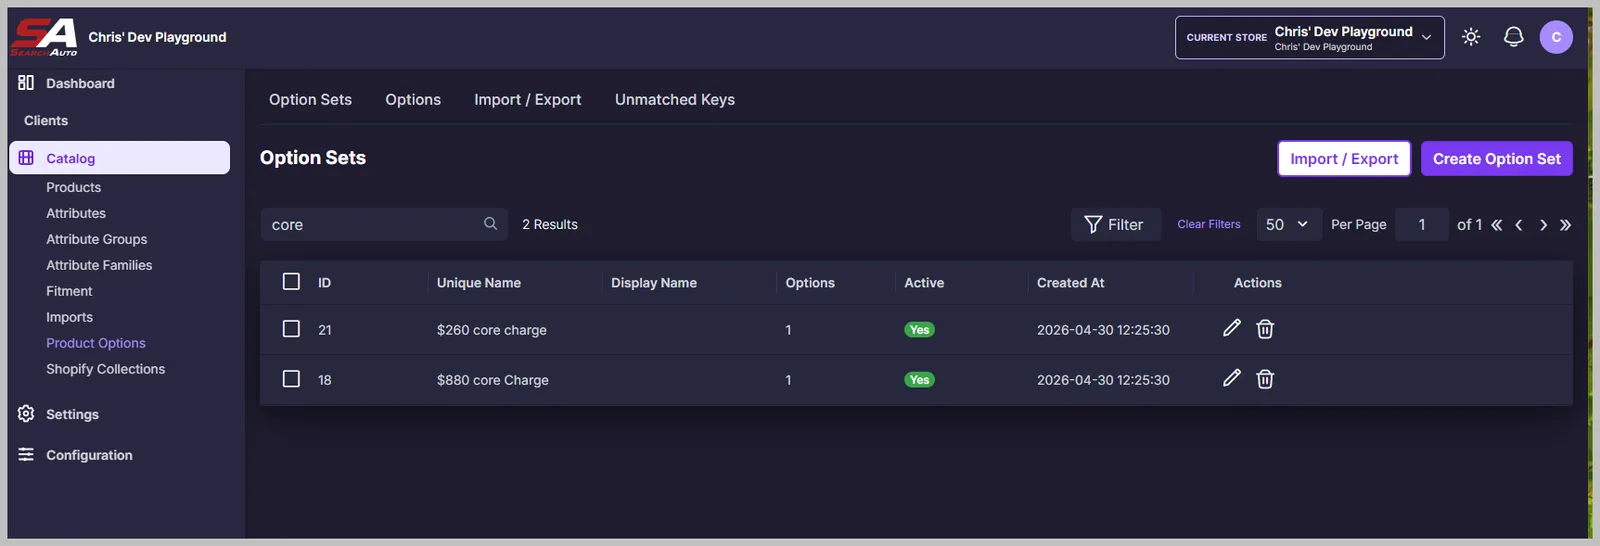Click the 2 Results text
This screenshot has height=546, width=1600.
pyautogui.click(x=550, y=224)
